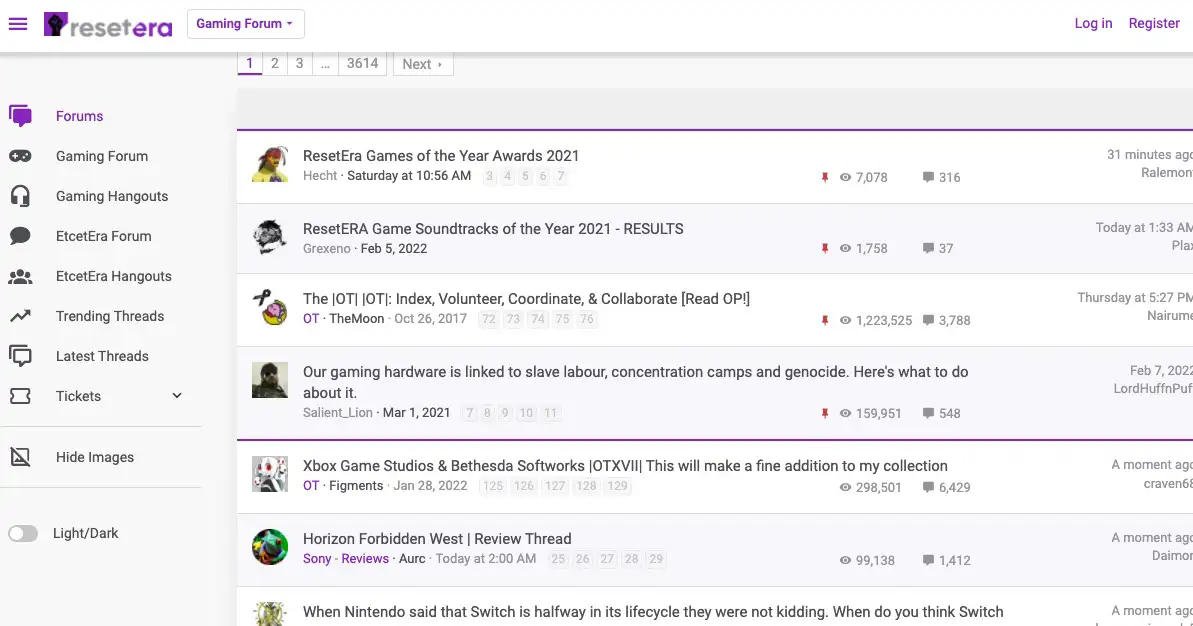Viewport: 1193px width, 626px height.
Task: Click the Reviews prefix tag
Action: pyautogui.click(x=364, y=558)
